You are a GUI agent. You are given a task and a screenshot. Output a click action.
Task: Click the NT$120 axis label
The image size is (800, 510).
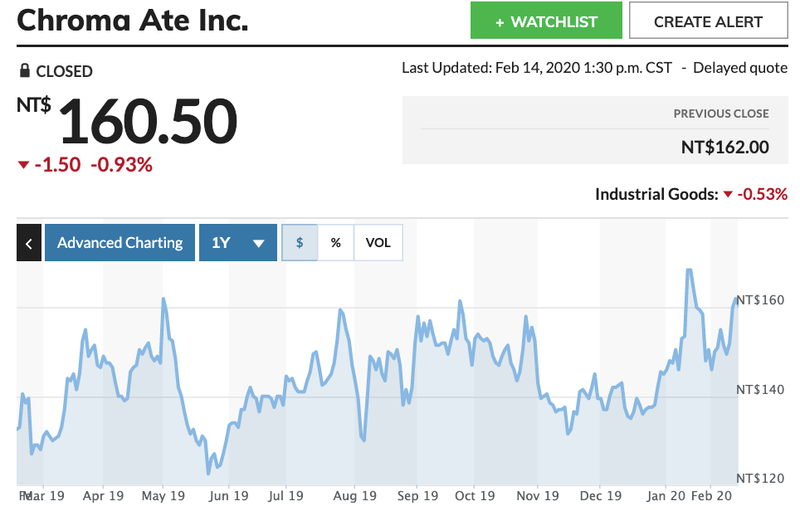[x=760, y=478]
